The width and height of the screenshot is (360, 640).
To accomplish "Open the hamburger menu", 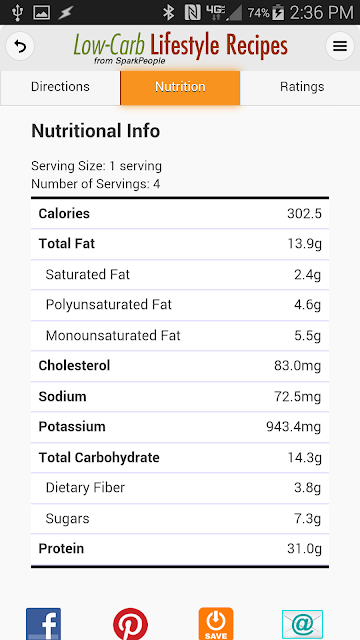I will click(x=340, y=46).
